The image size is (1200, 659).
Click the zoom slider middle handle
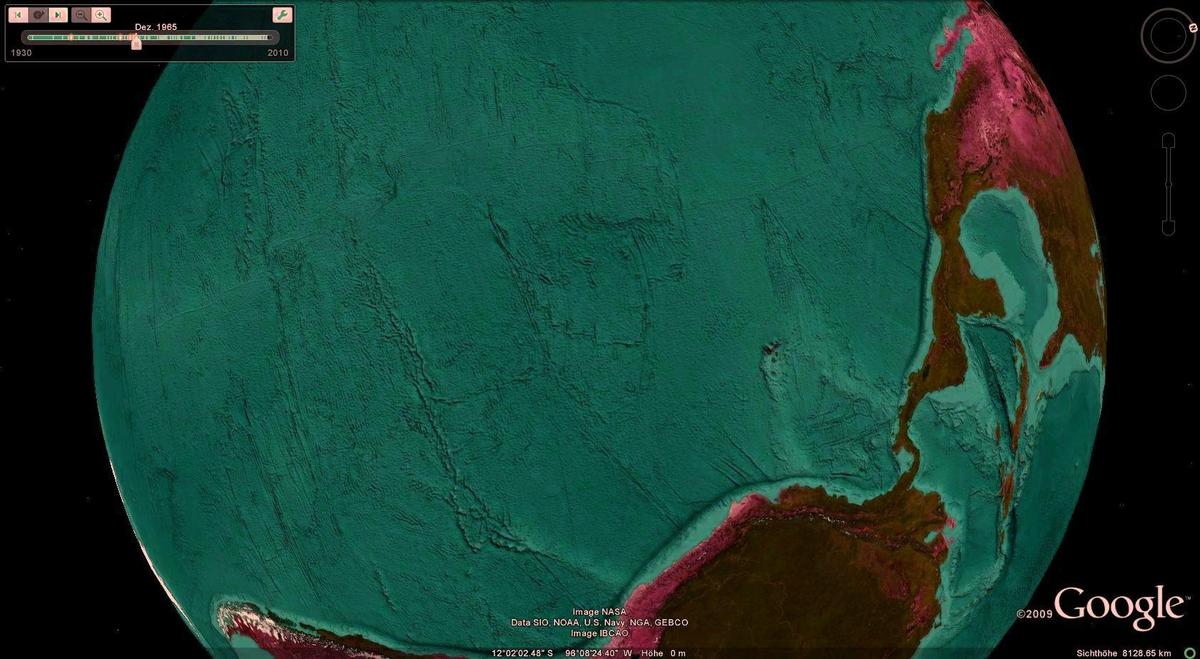[1167, 186]
